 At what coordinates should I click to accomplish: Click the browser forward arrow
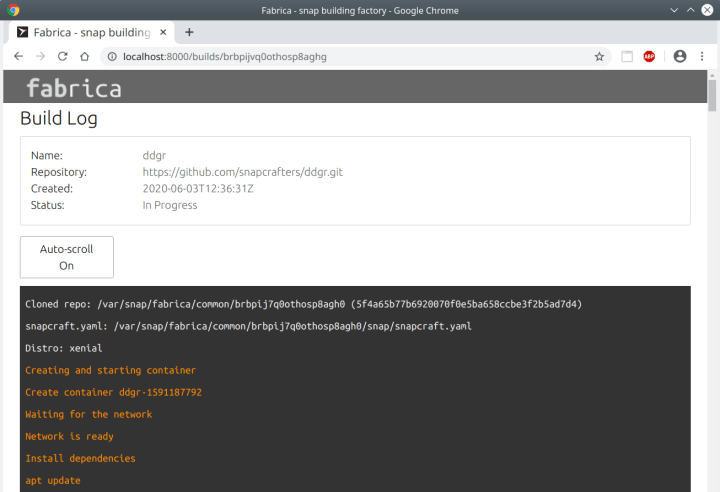tap(40, 57)
